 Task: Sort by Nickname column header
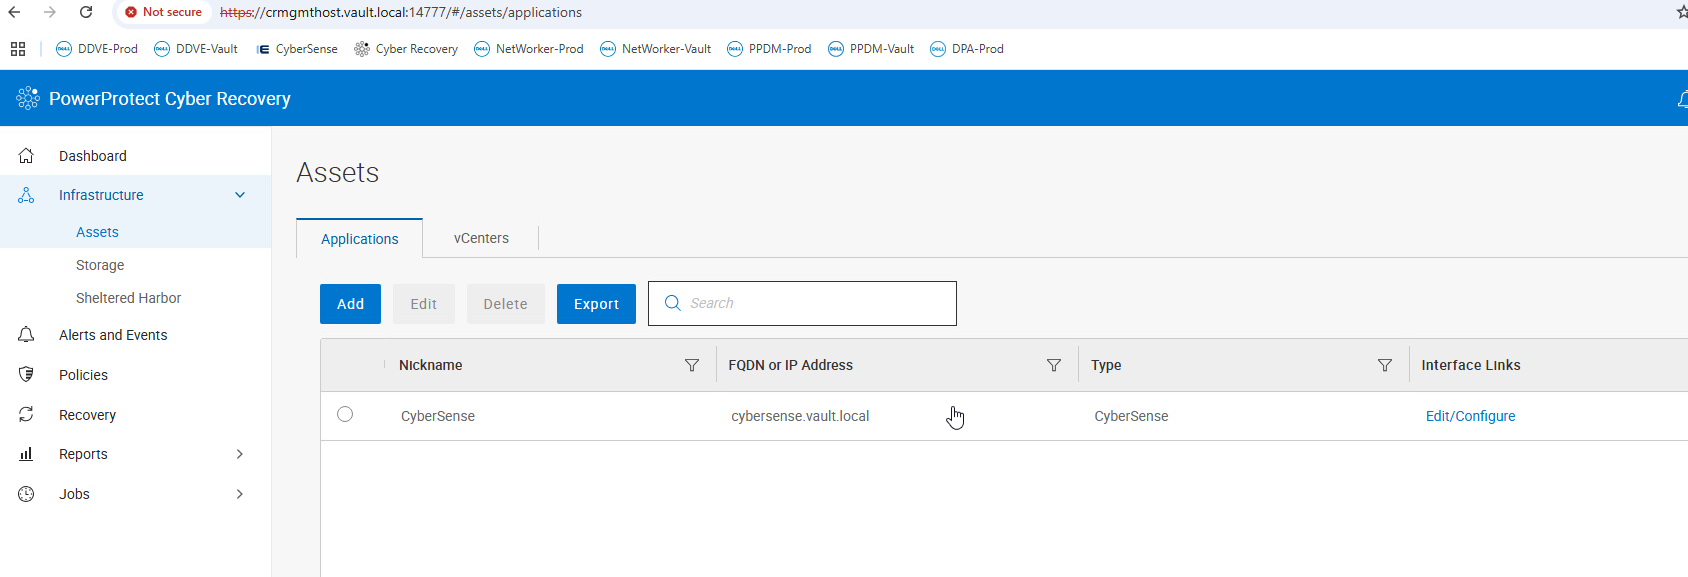[x=431, y=365]
